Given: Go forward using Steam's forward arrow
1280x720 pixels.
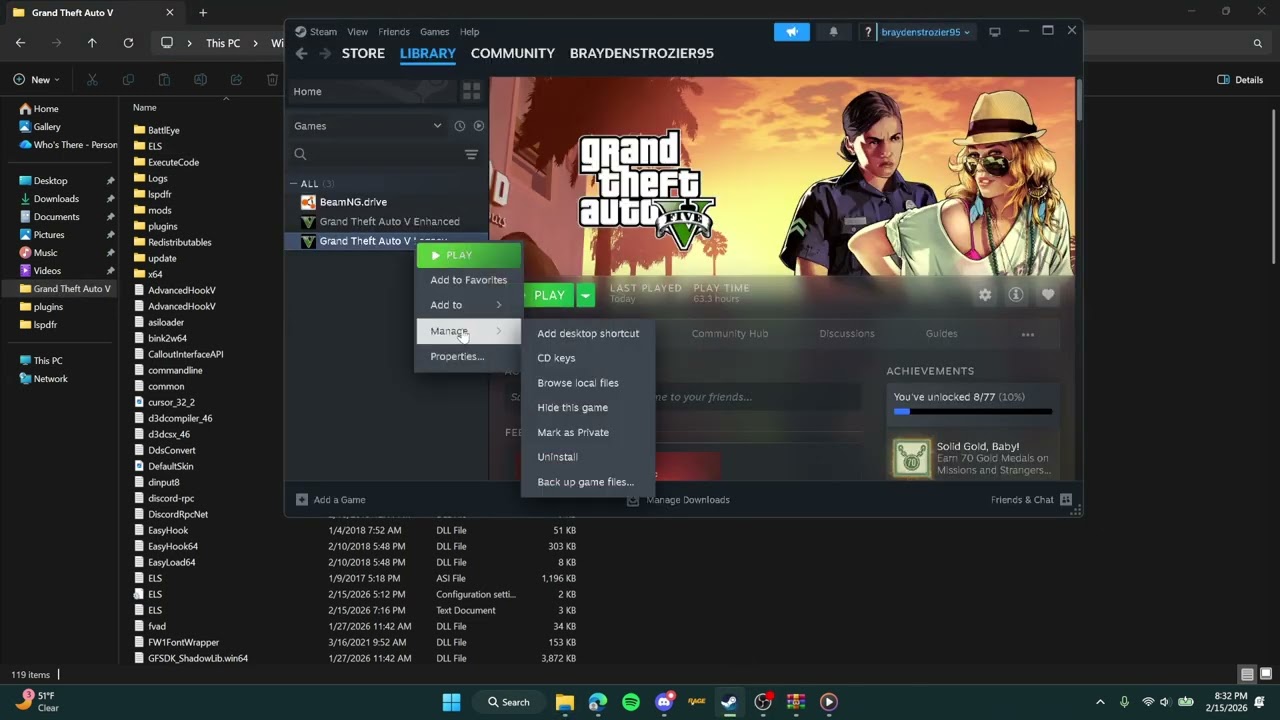Looking at the screenshot, I should [325, 53].
